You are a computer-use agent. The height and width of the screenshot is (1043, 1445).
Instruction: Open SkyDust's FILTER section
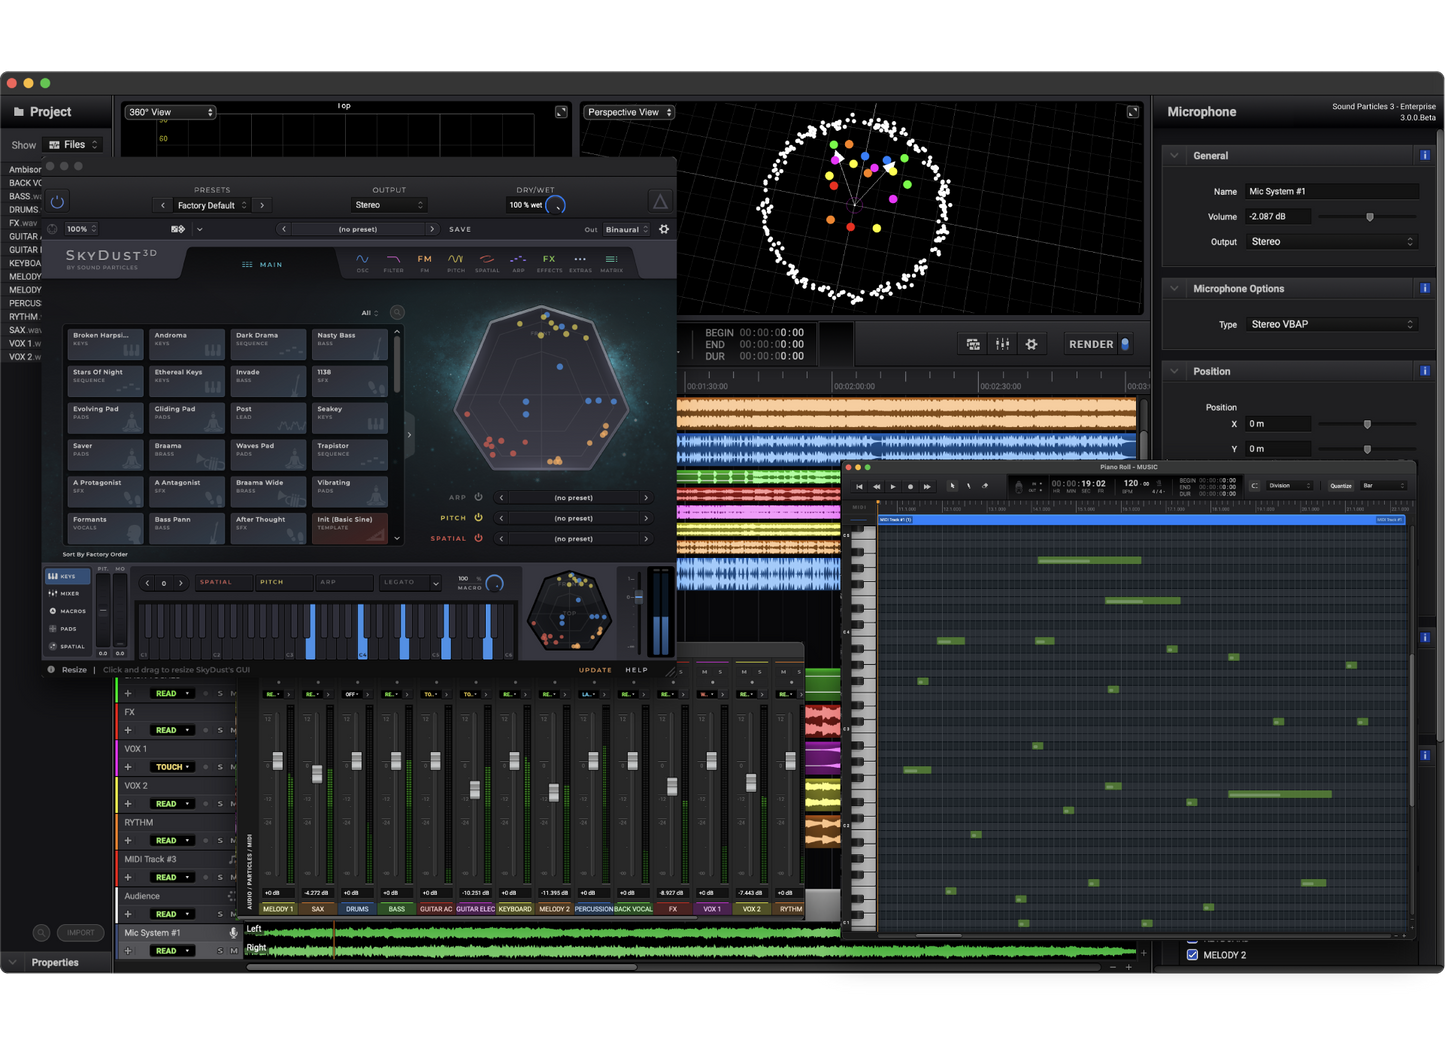click(393, 262)
